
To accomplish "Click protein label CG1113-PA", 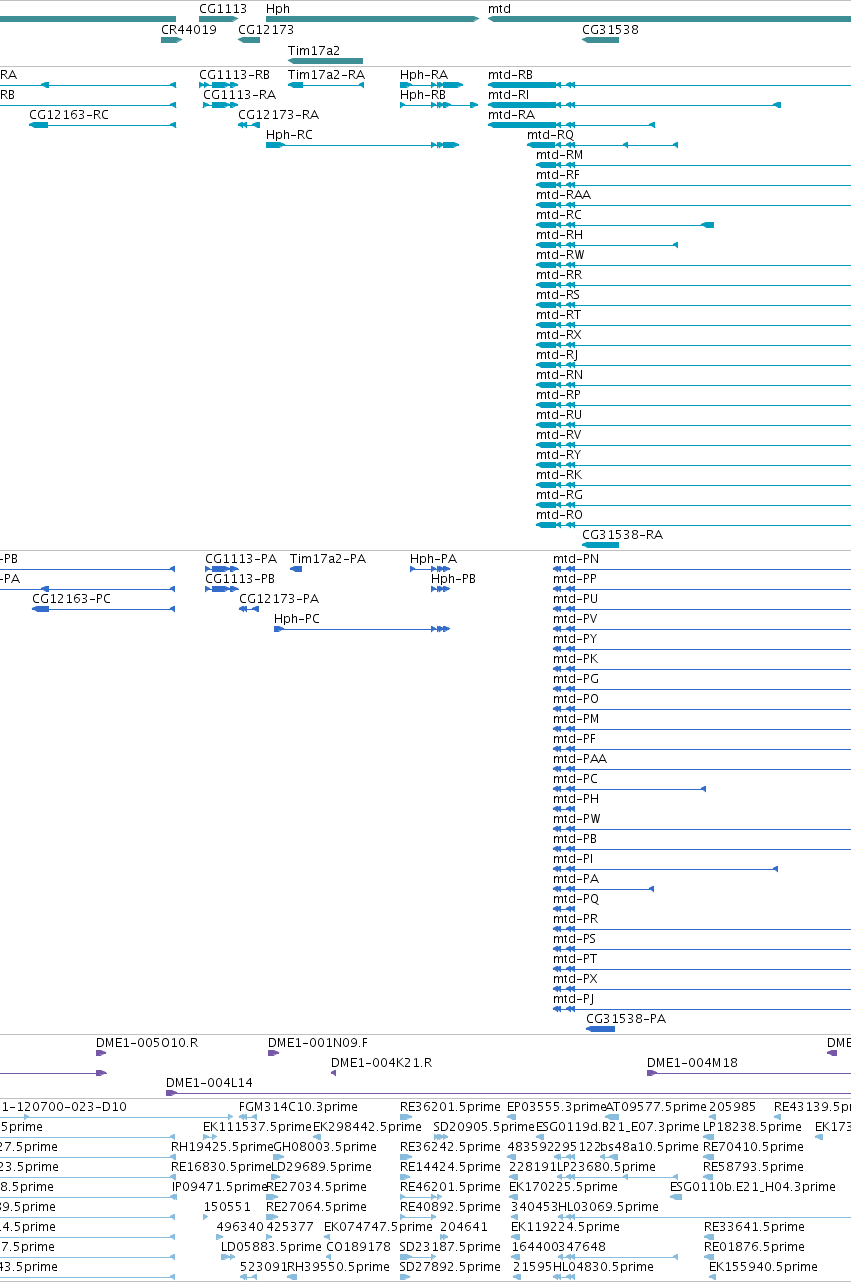I will pyautogui.click(x=241, y=558).
